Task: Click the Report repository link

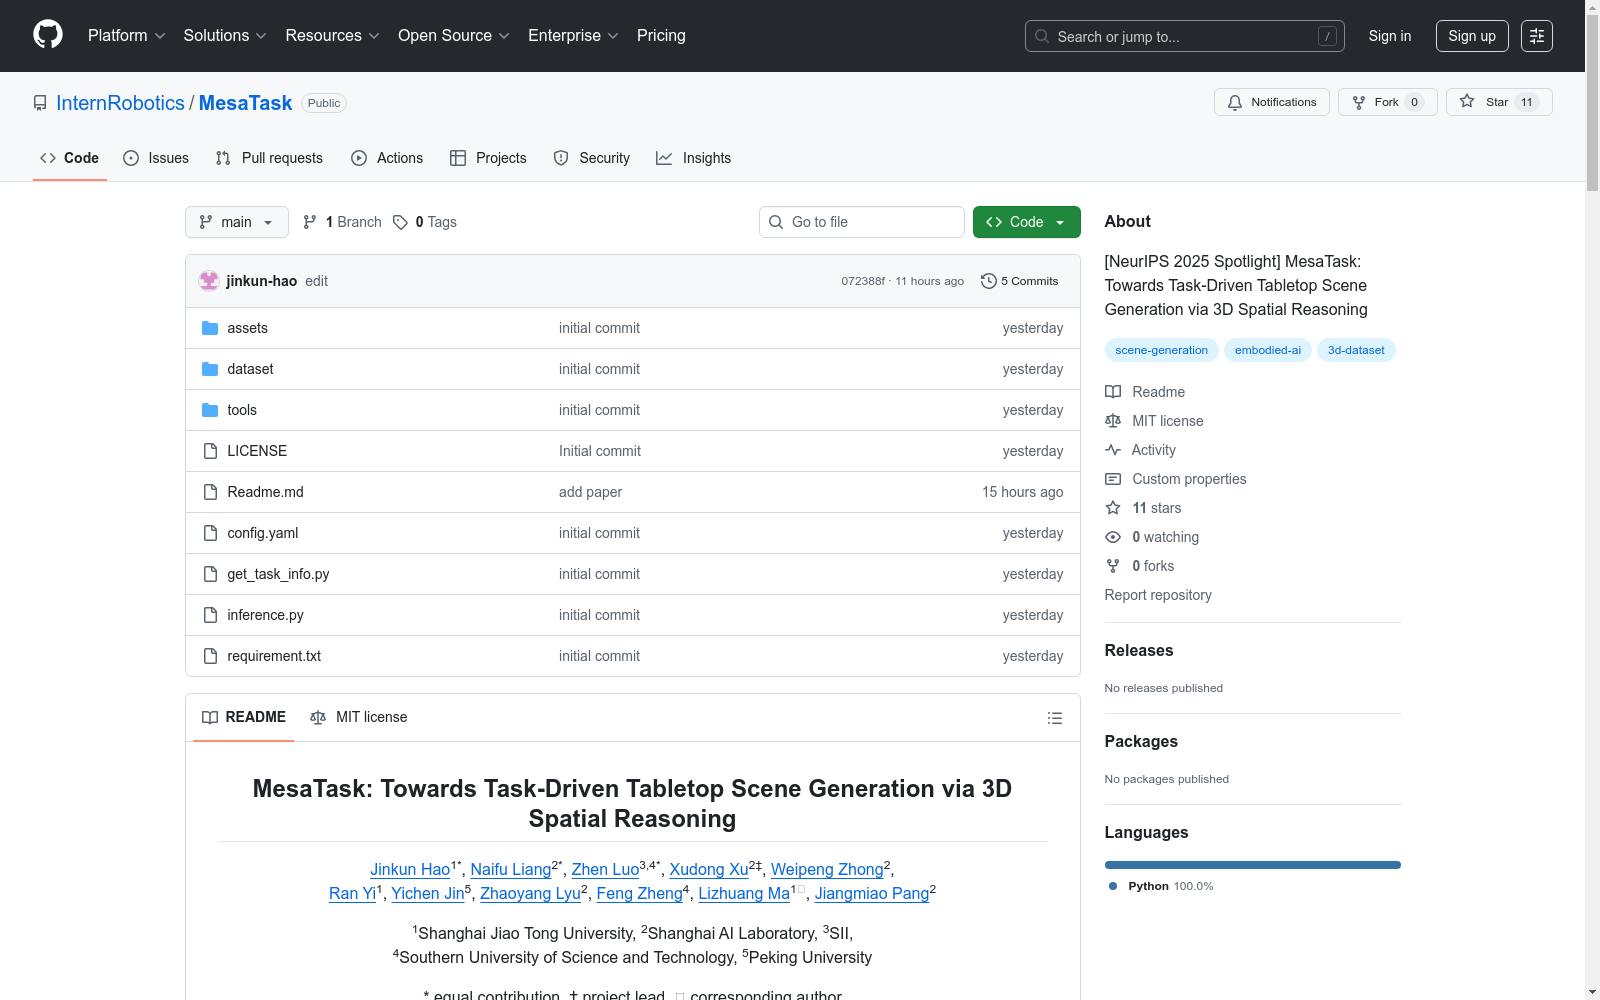Action: [1158, 595]
